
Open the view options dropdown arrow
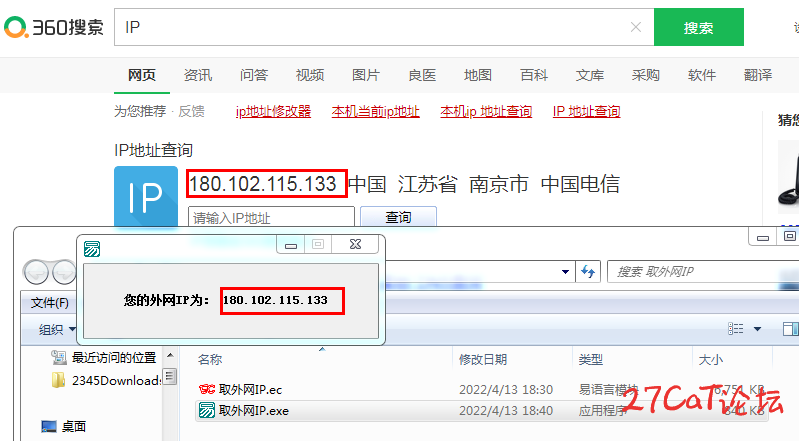[x=757, y=329]
